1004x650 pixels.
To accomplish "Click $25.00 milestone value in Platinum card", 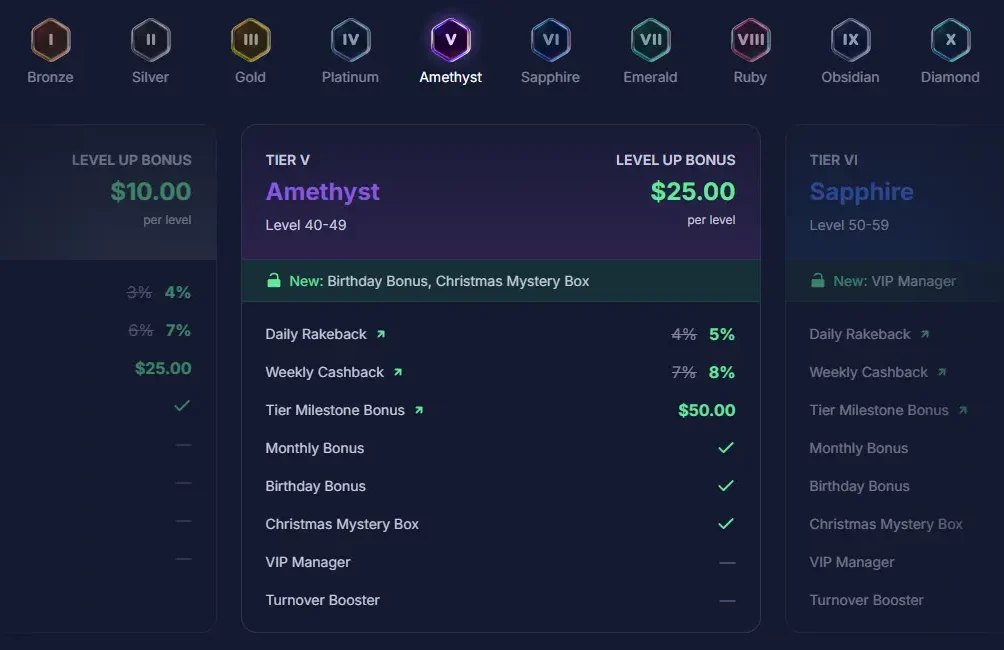I will pyautogui.click(x=163, y=368).
